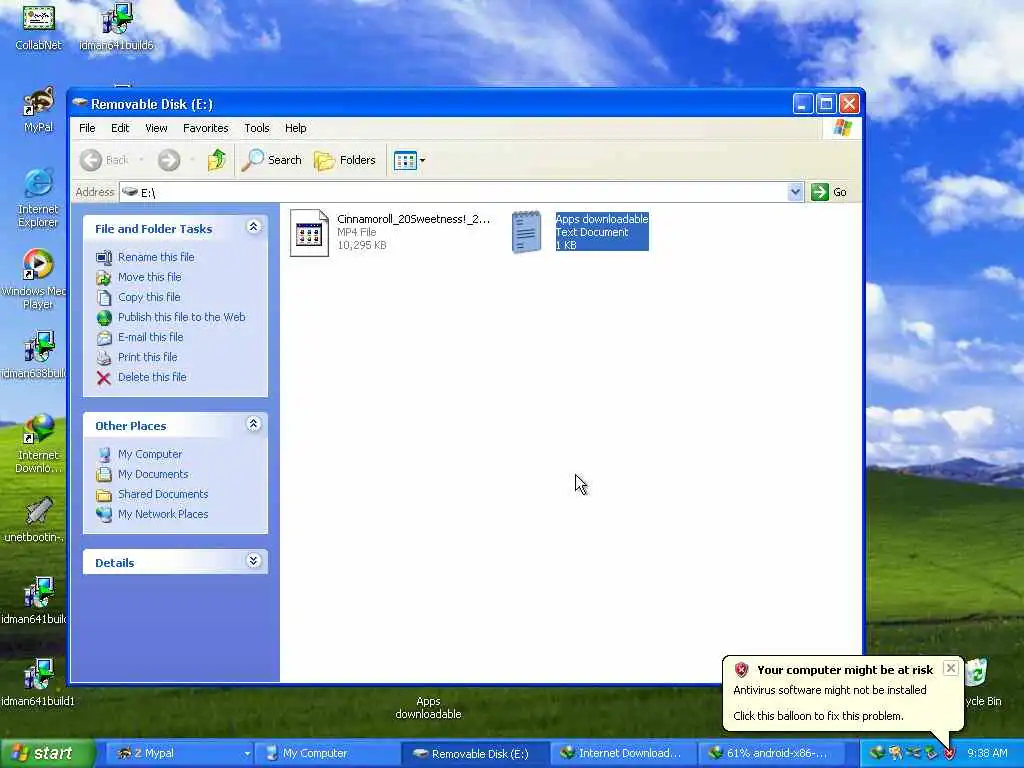The width and height of the screenshot is (1024, 768).
Task: Click the Rename file icon
Action: [x=104, y=257]
